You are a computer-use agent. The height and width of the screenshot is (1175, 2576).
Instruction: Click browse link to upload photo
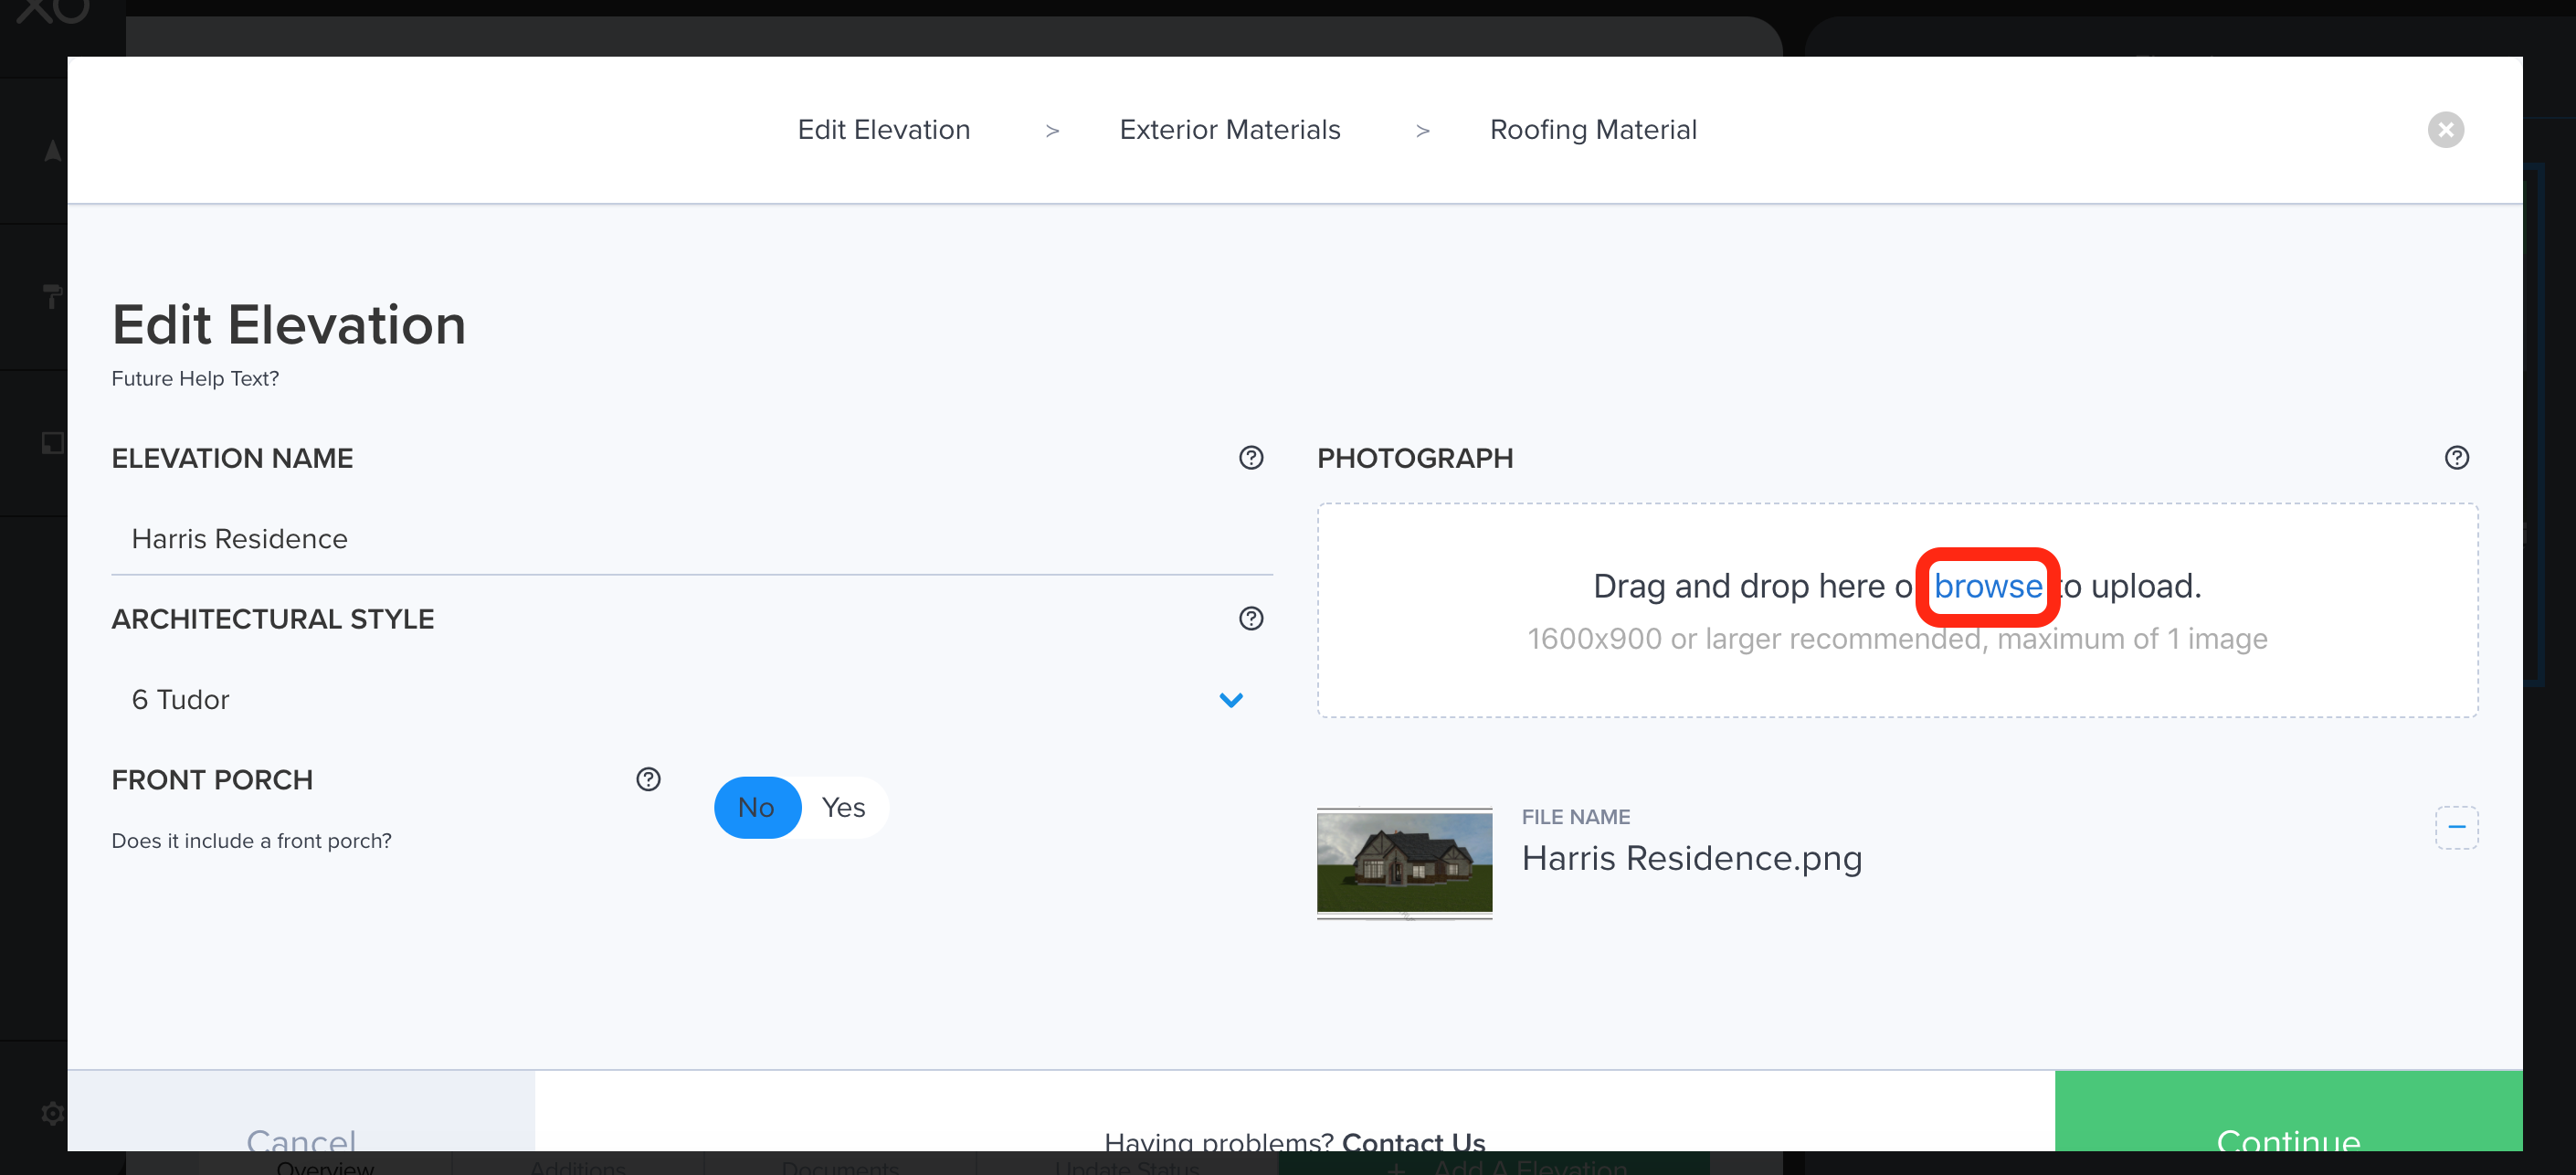tap(1987, 586)
